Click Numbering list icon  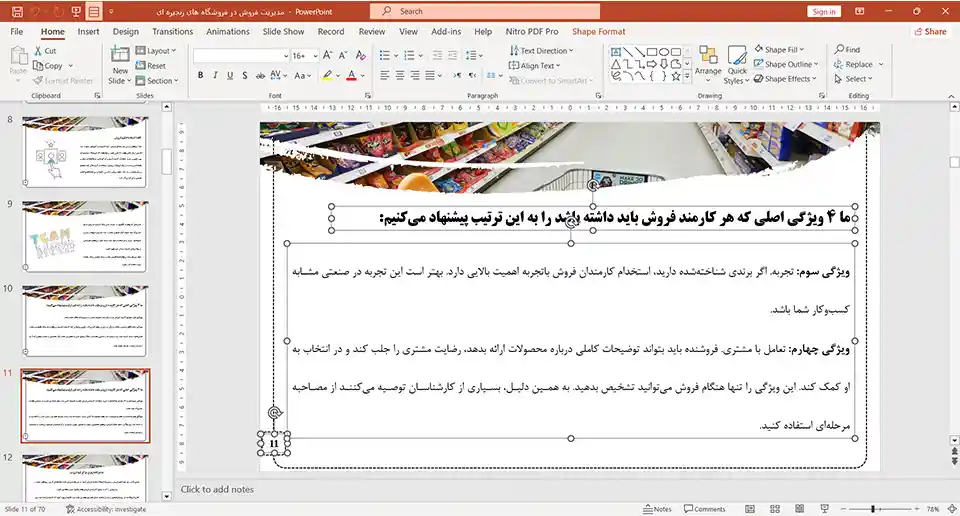click(x=410, y=55)
